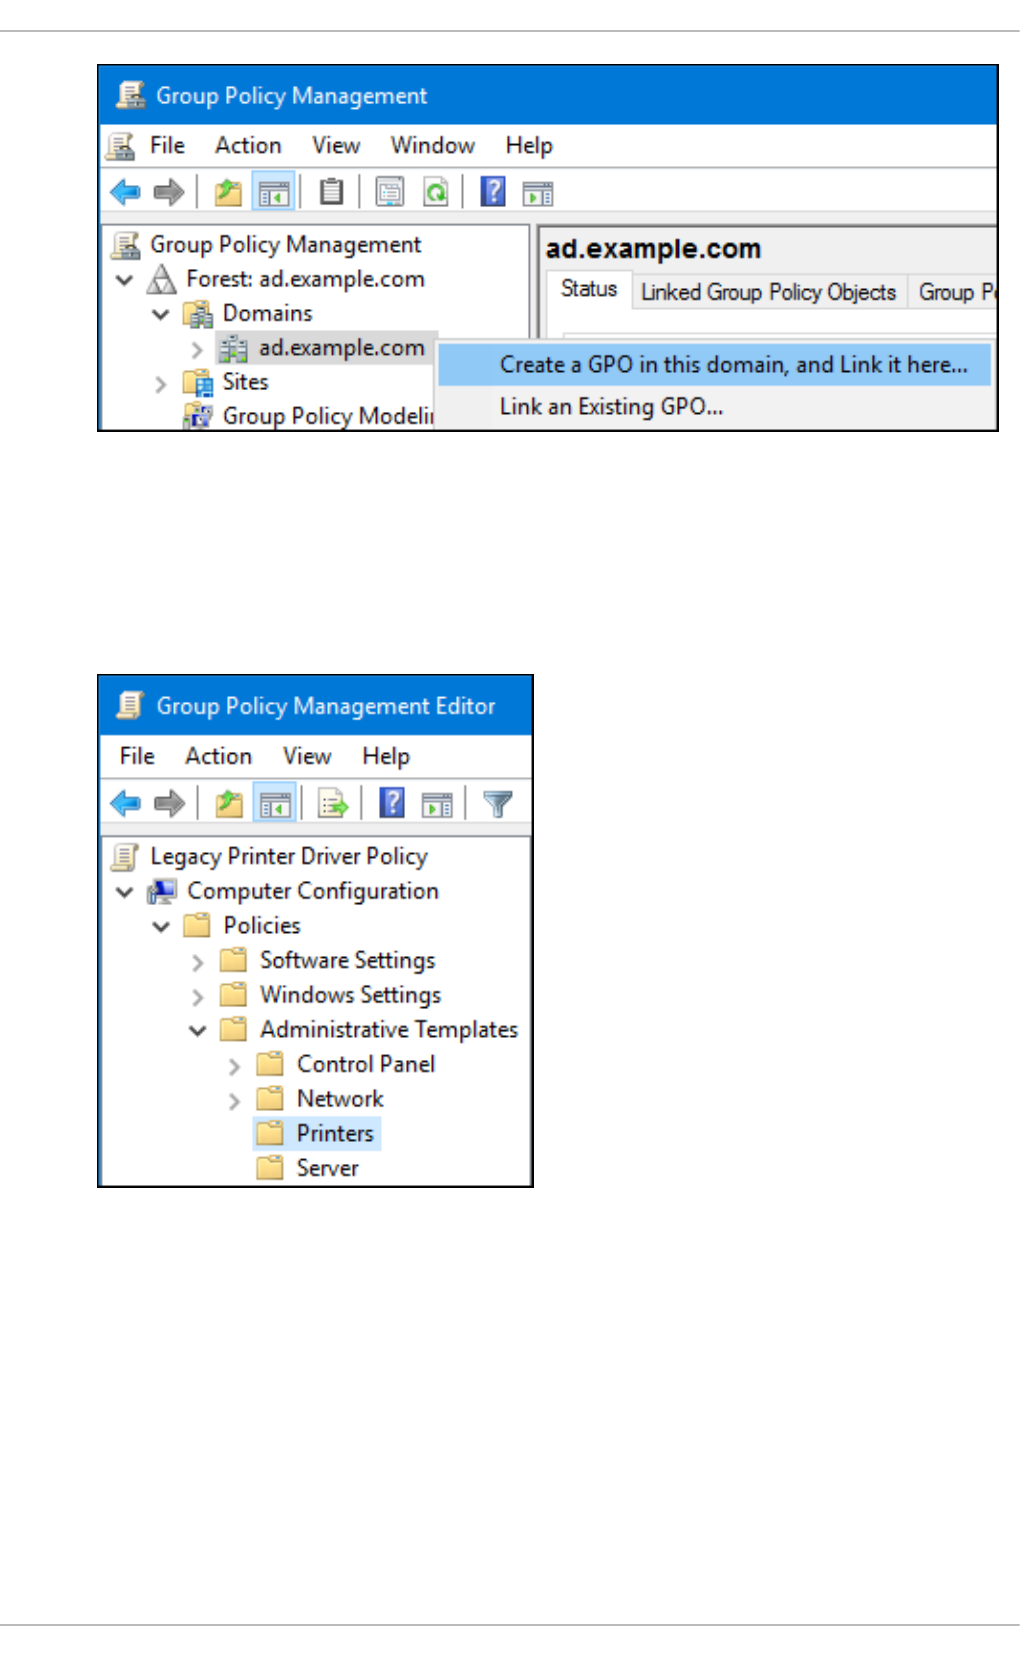Screen dimensions: 1020x1656
Task: Select the Administrative Templates folder
Action: coord(389,1029)
